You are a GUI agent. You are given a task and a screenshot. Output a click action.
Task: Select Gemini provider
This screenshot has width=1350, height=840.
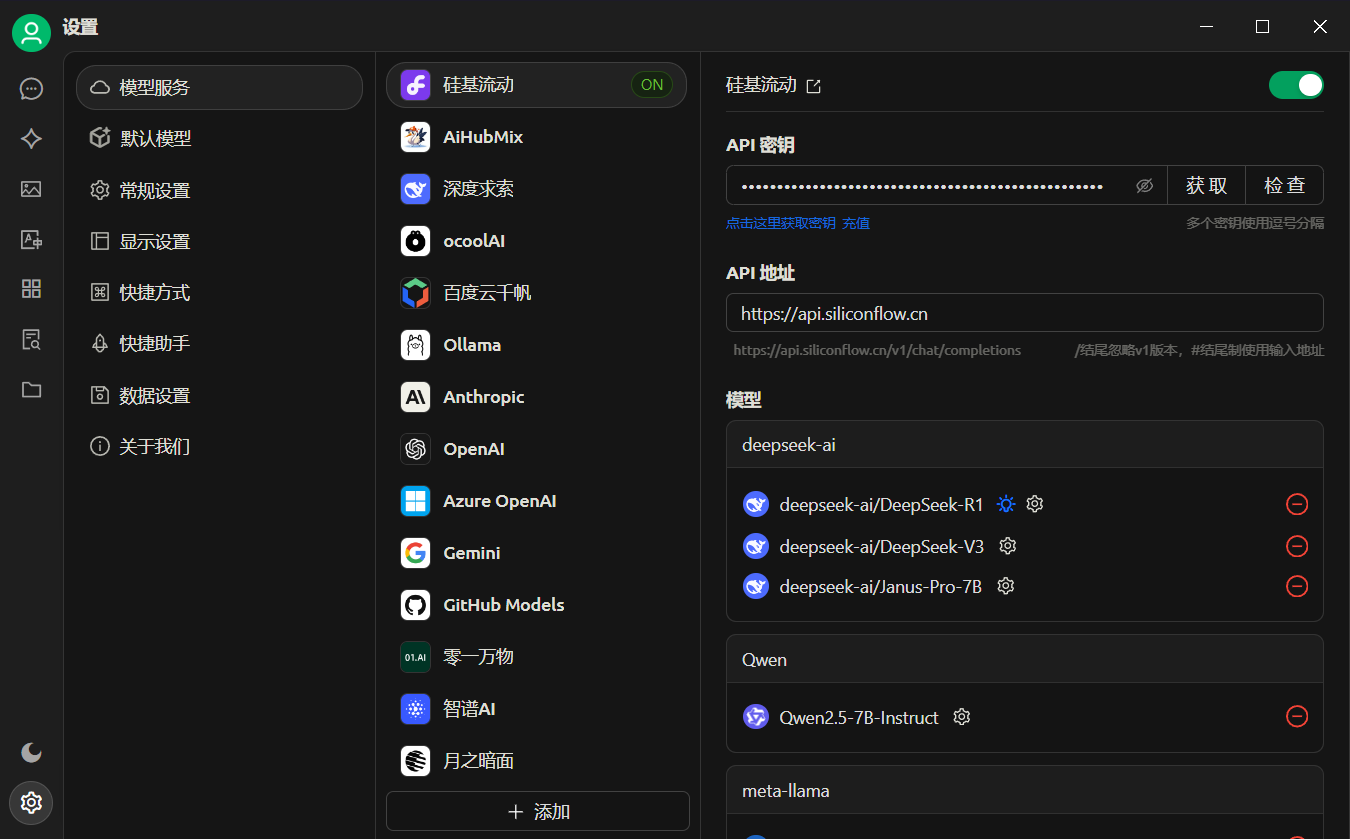click(537, 553)
